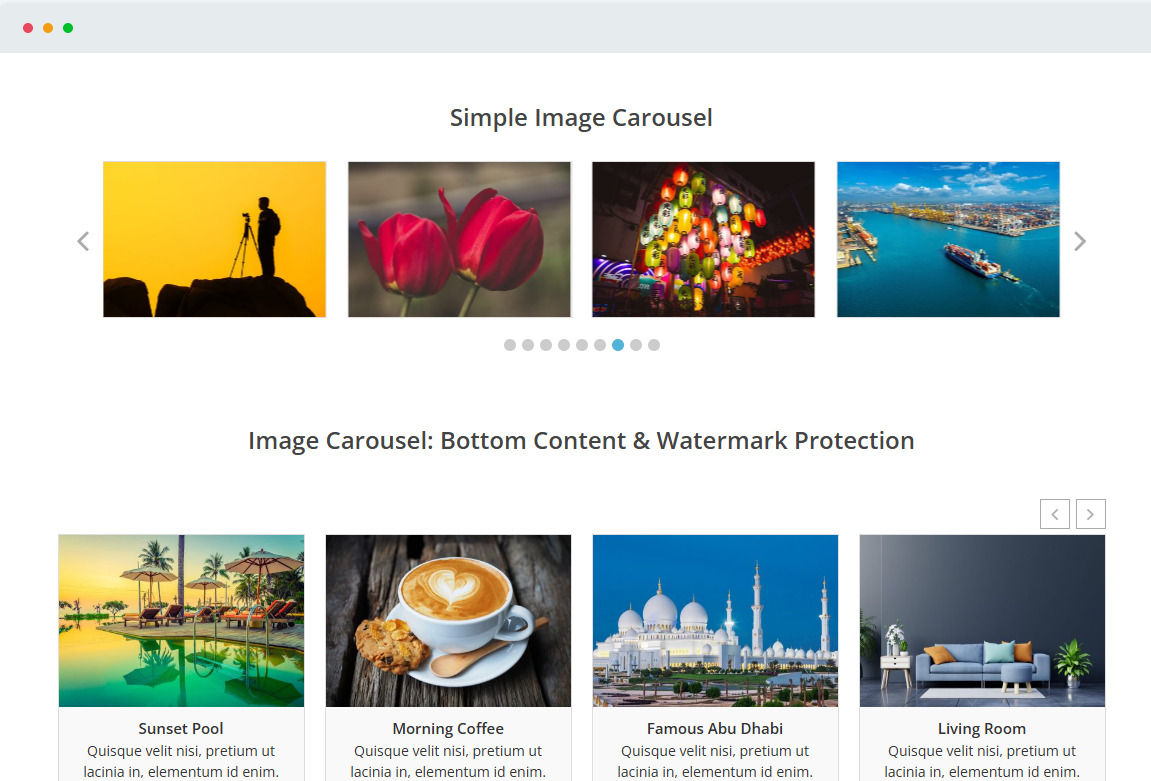1151x781 pixels.
Task: Select the first pagination dot below the carousel
Action: pyautogui.click(x=509, y=344)
